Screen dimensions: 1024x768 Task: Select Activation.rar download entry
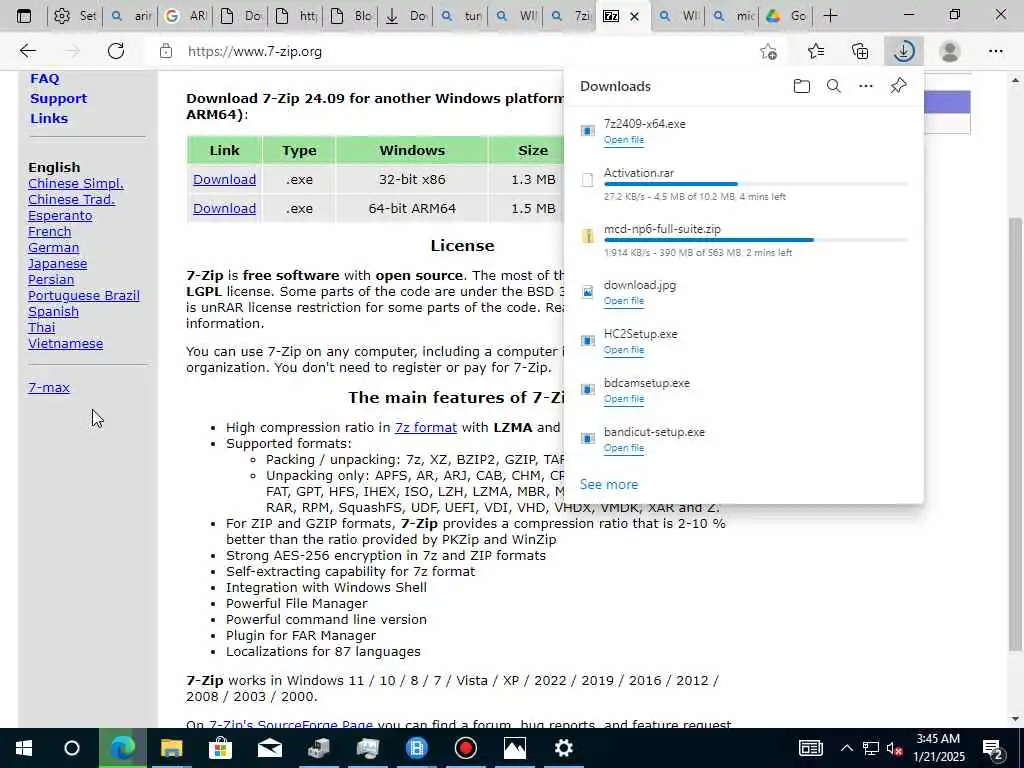(x=743, y=184)
